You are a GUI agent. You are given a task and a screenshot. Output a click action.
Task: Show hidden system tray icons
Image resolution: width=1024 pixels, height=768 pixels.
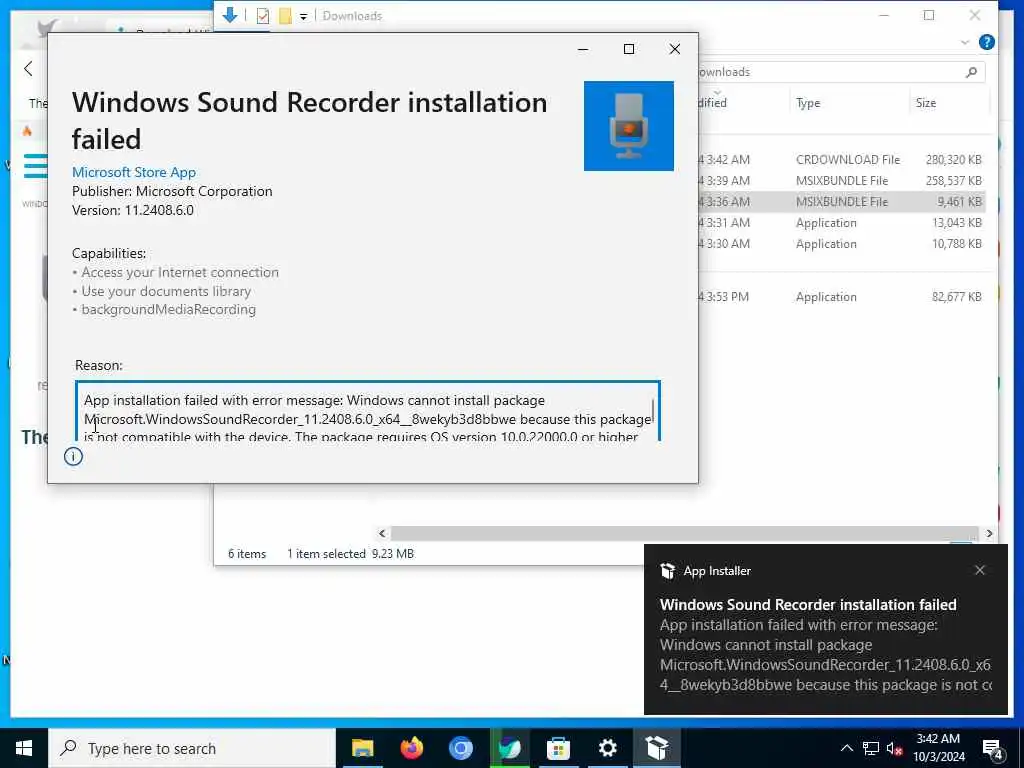coord(846,748)
